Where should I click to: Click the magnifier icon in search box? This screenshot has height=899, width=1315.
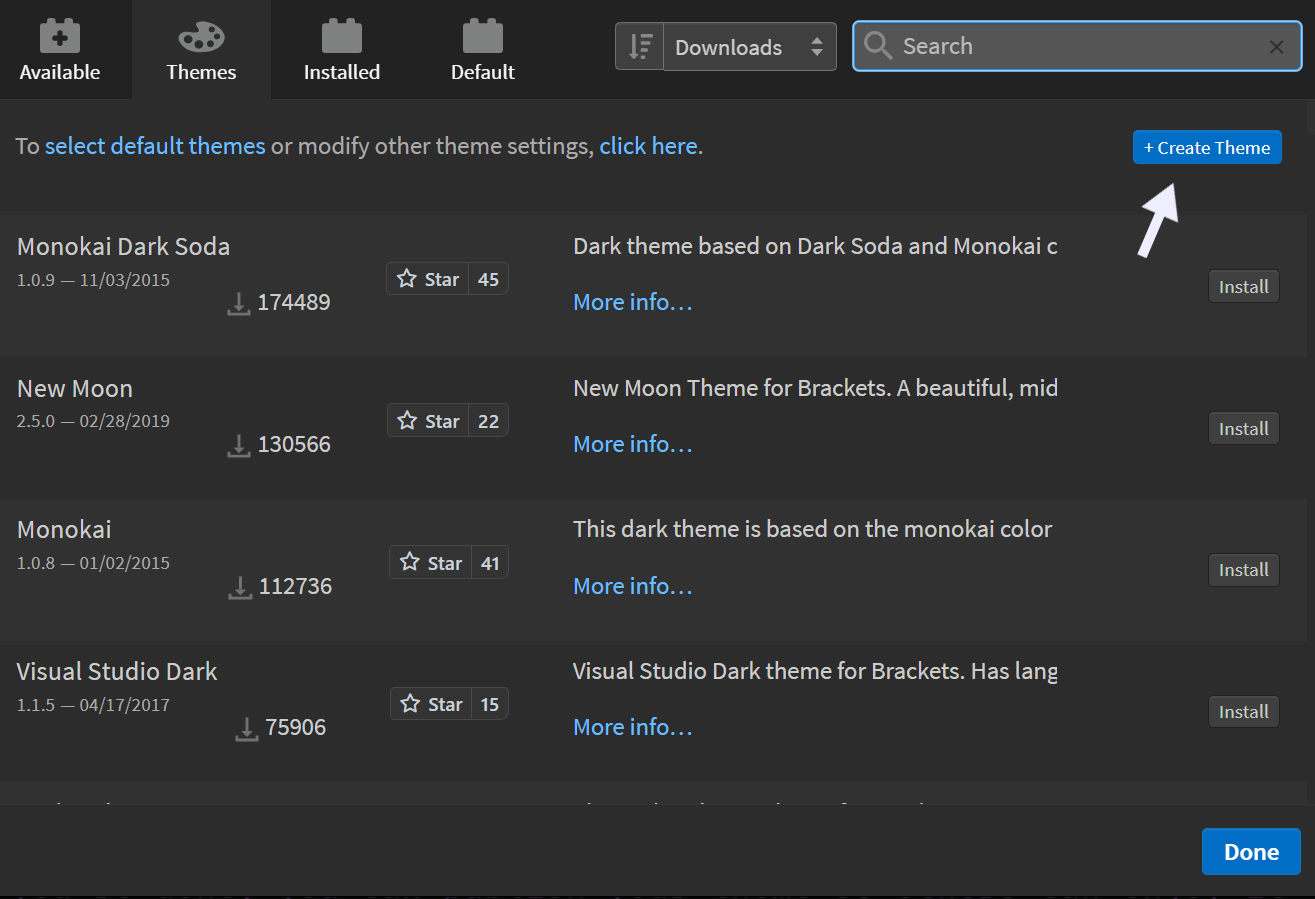878,46
